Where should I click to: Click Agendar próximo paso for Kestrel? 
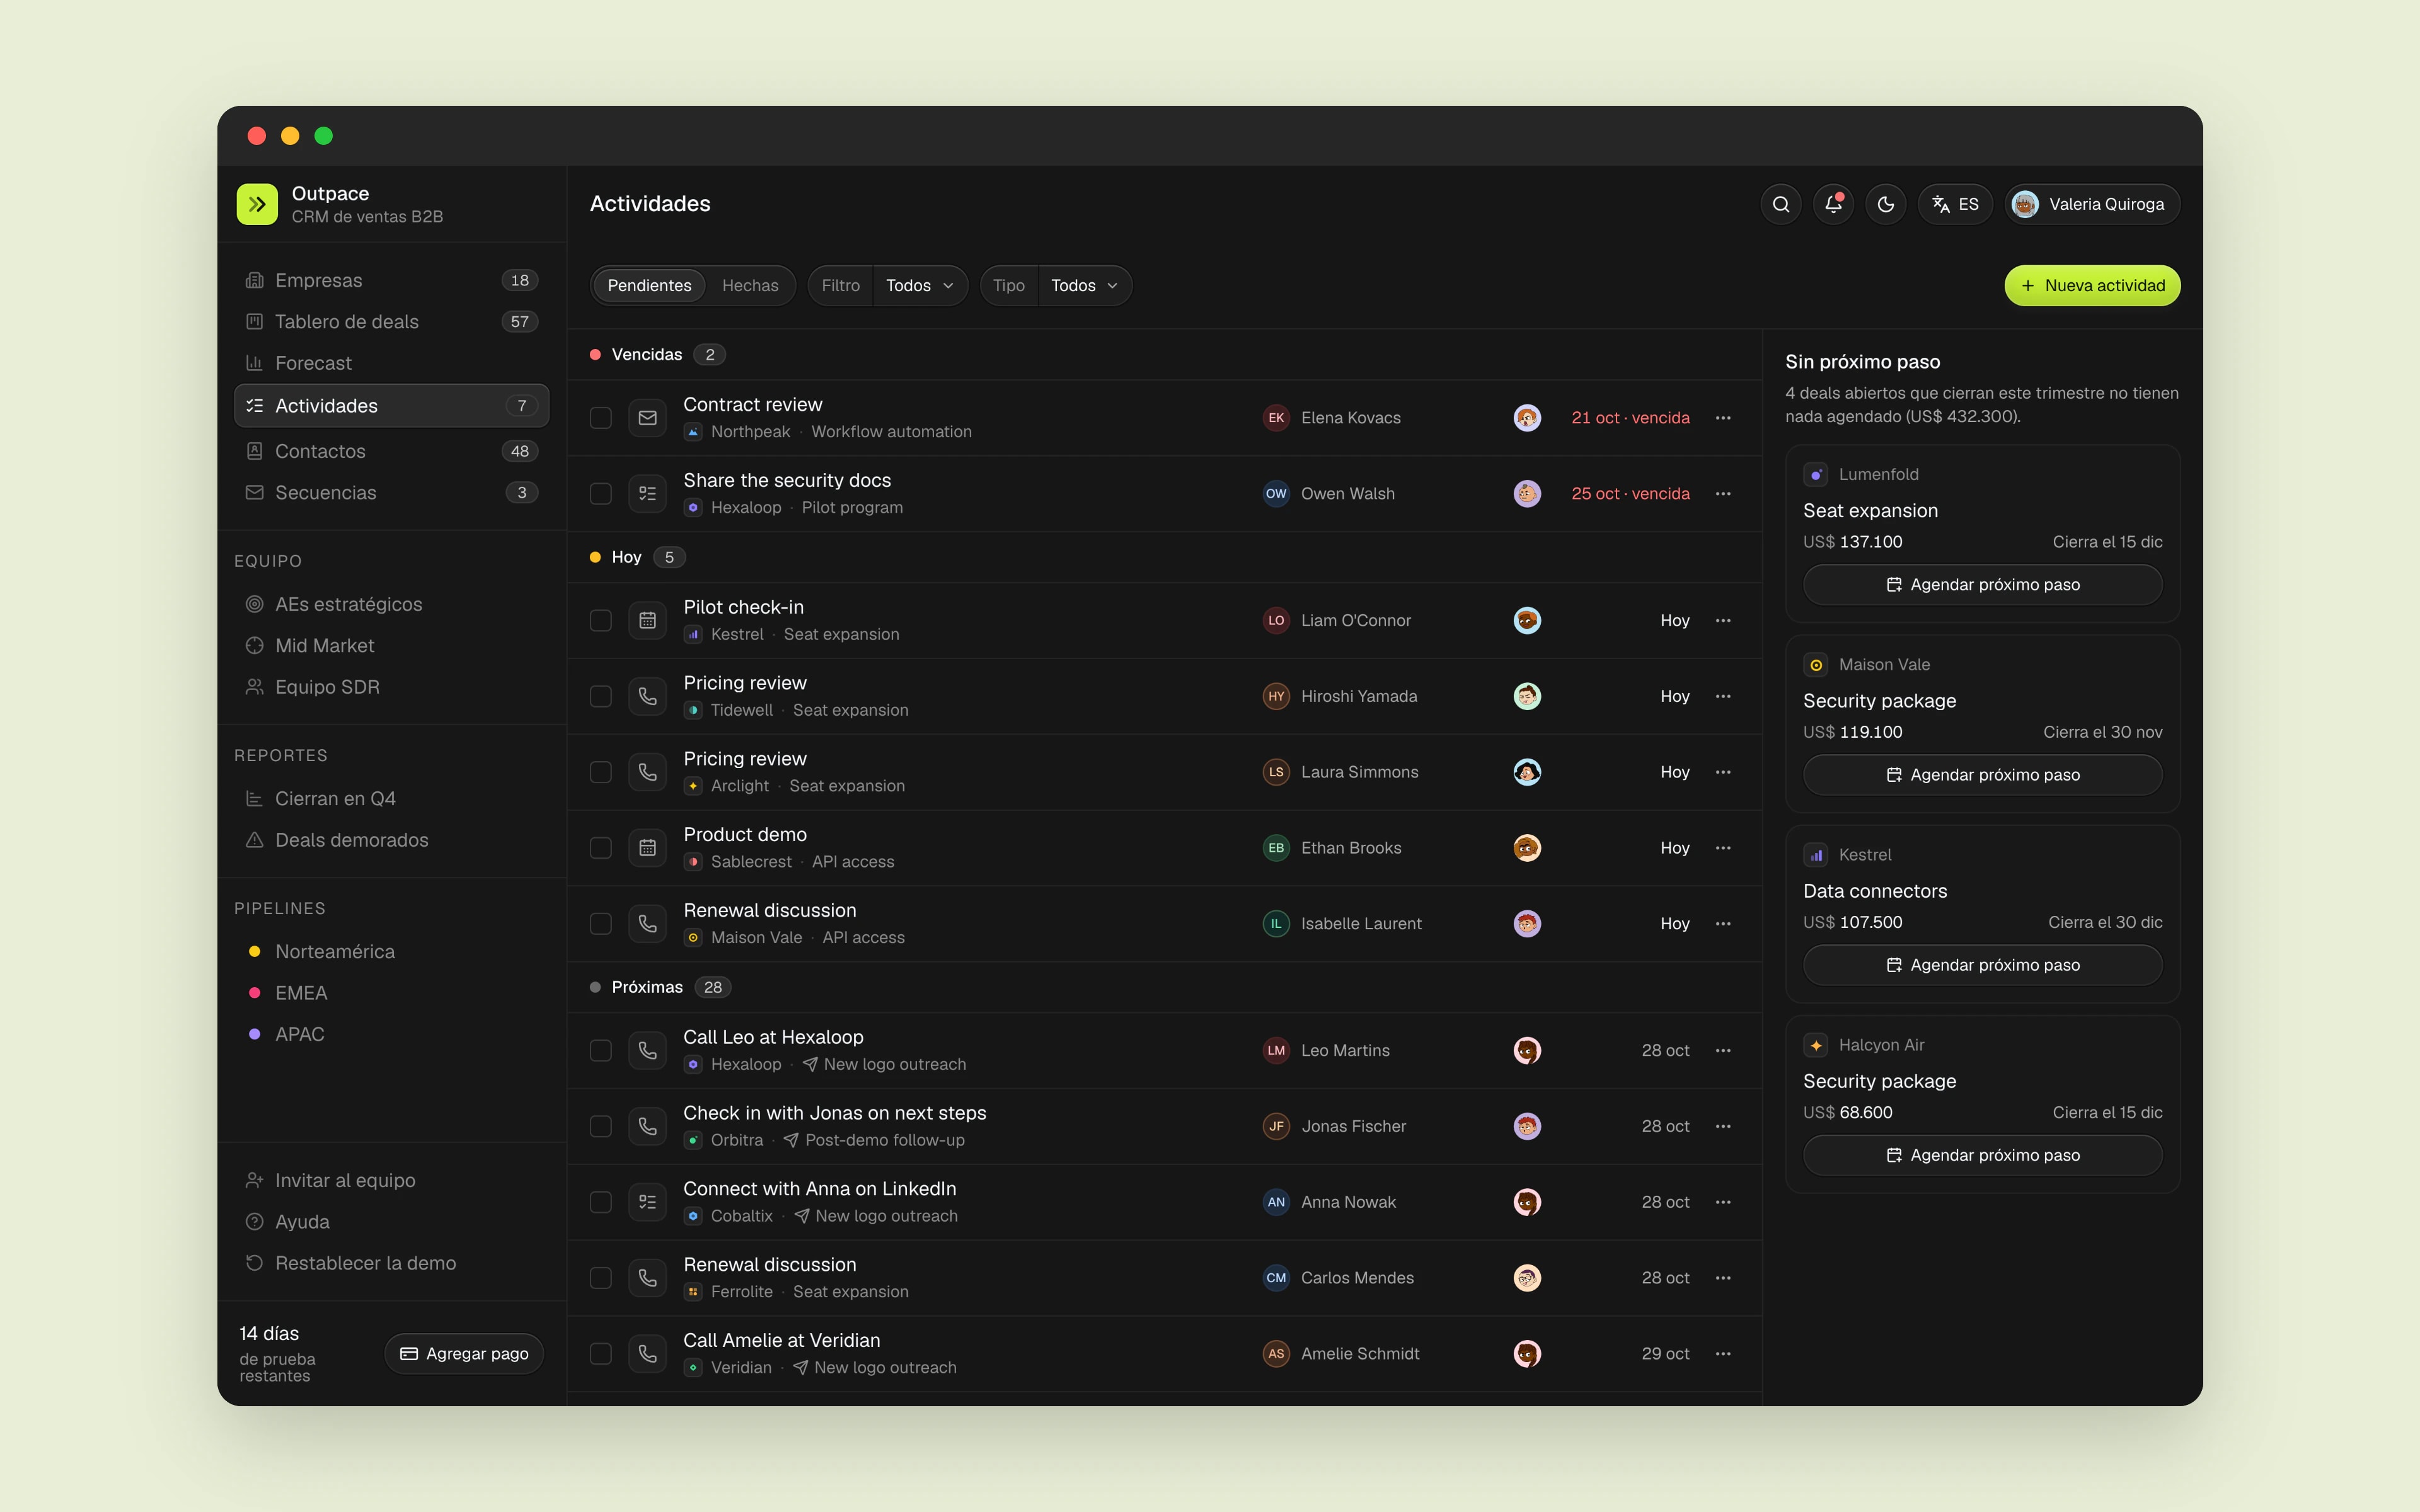tap(1982, 965)
